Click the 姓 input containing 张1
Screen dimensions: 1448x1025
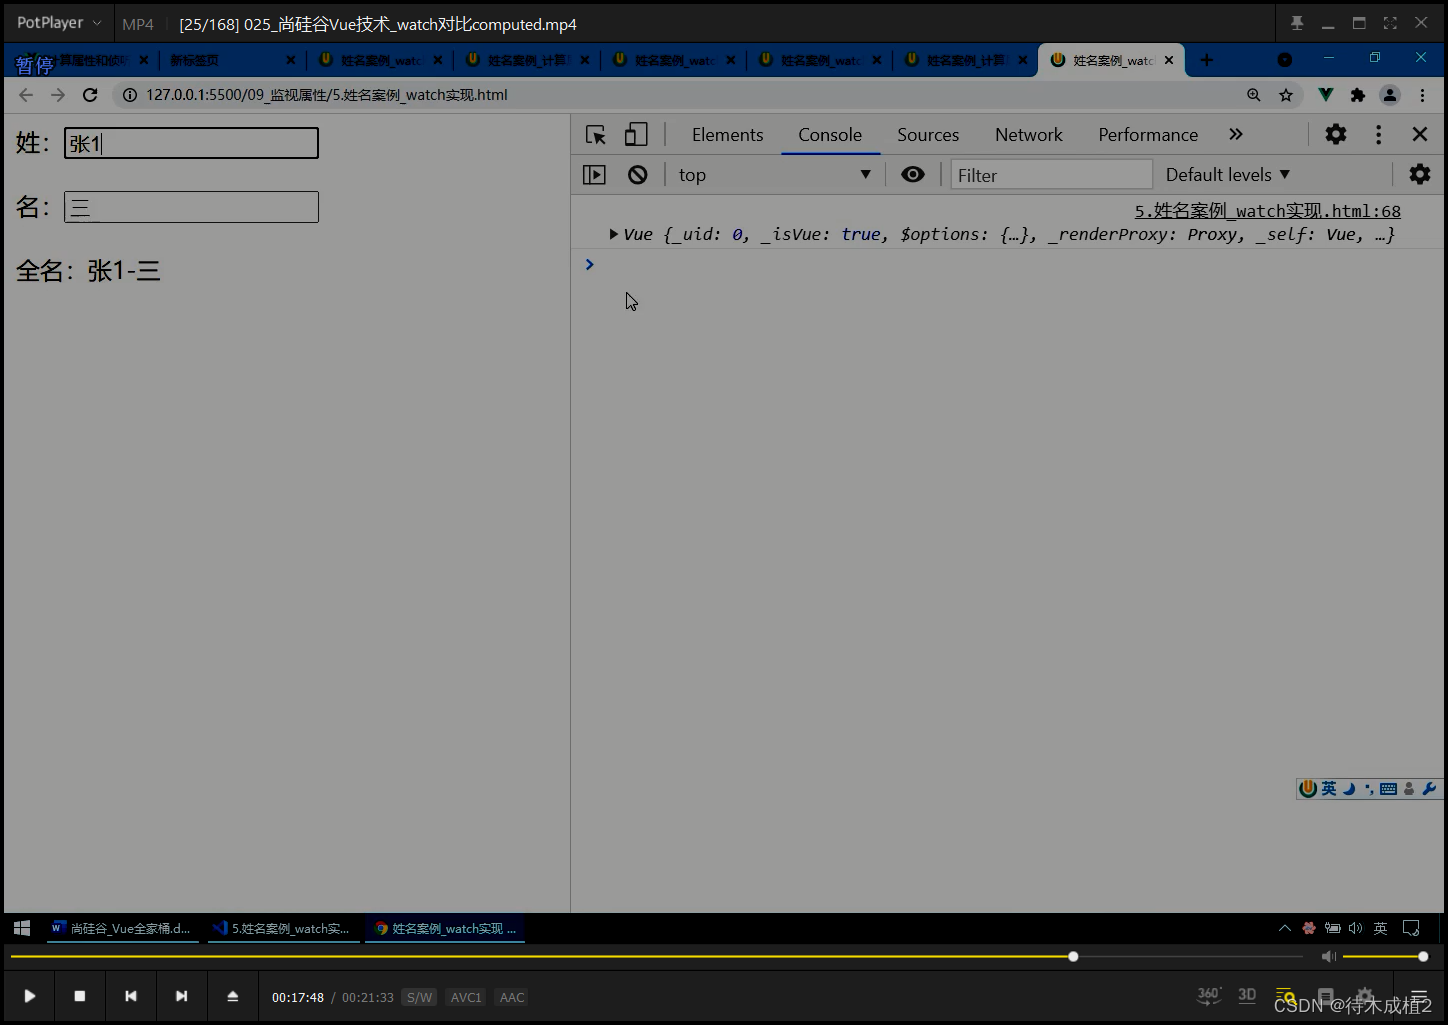191,143
